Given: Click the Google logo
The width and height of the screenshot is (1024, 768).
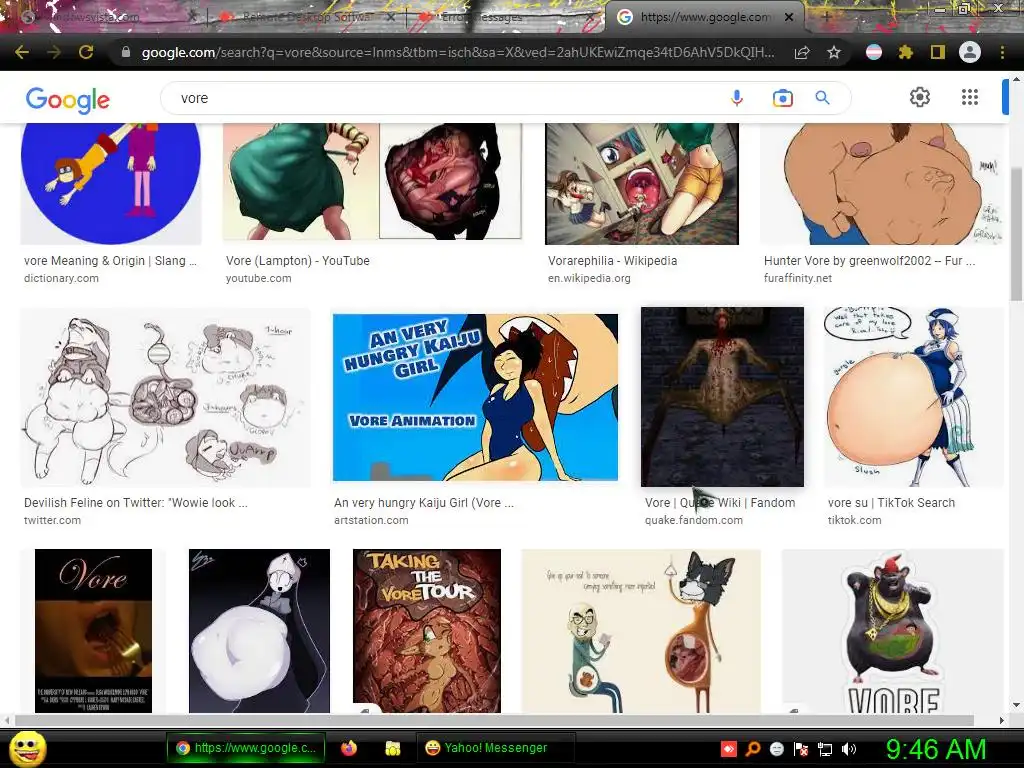Looking at the screenshot, I should tap(67, 99).
